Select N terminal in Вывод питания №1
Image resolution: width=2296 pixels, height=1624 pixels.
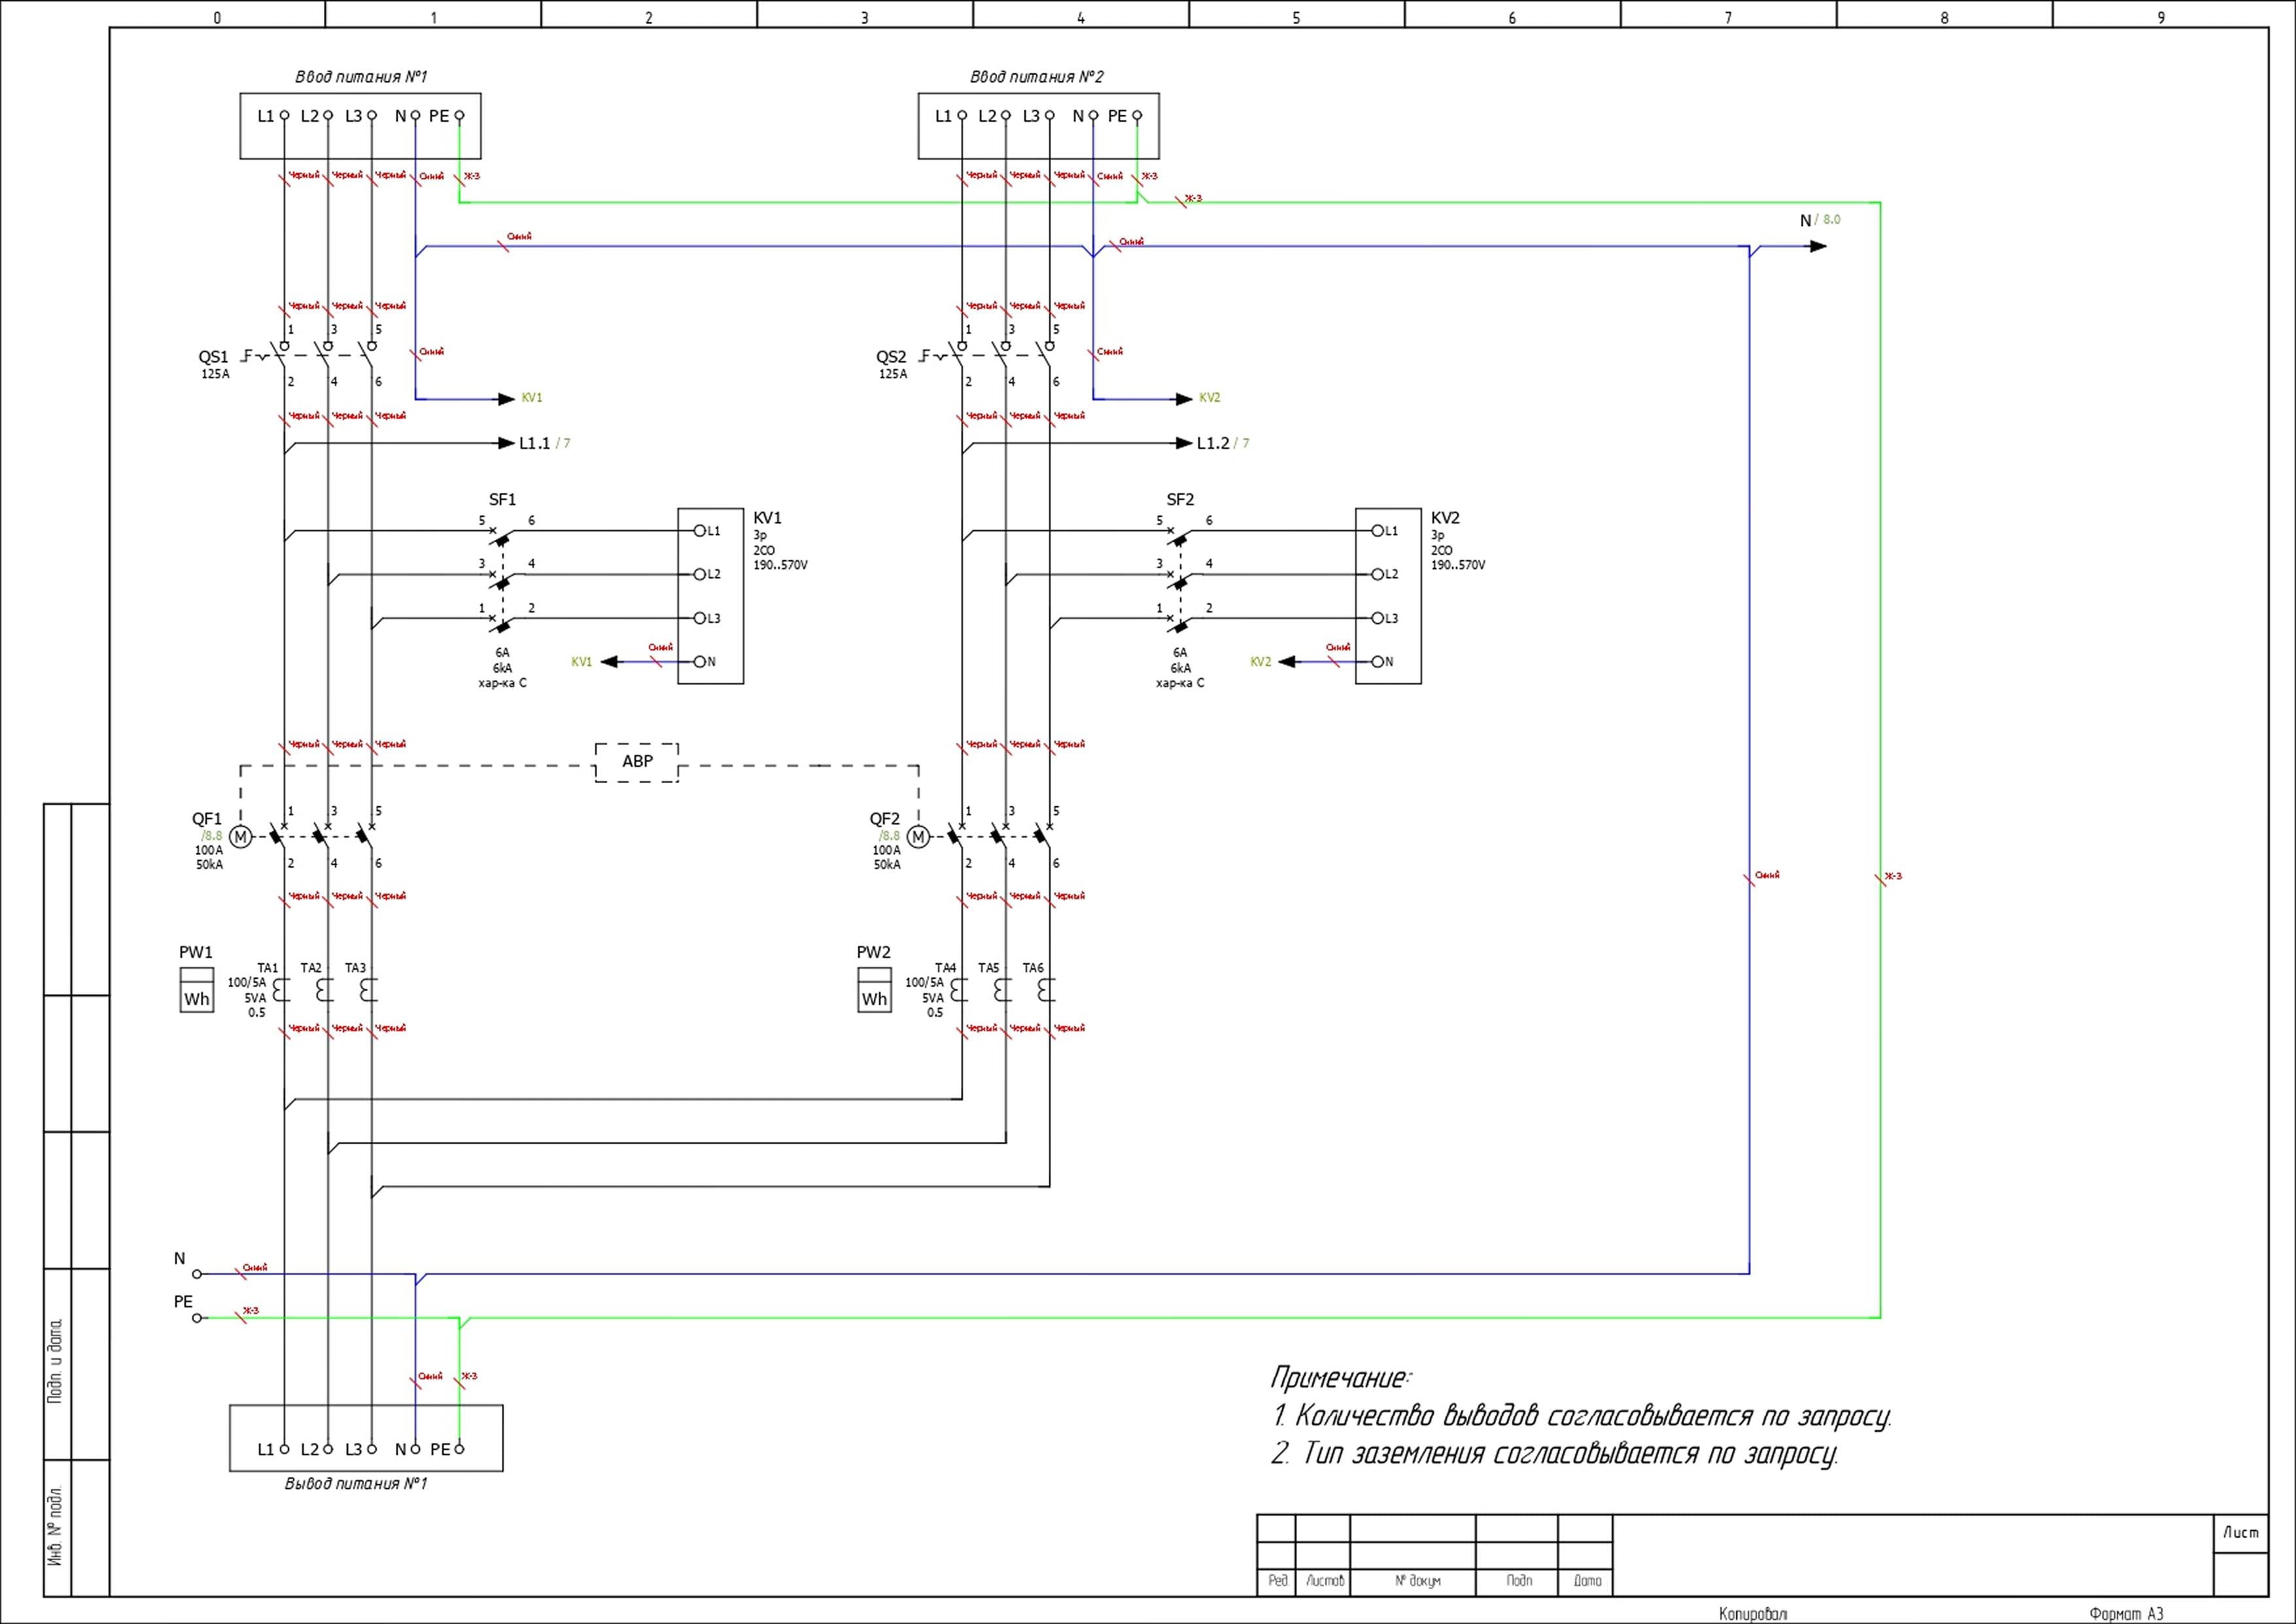(415, 1449)
